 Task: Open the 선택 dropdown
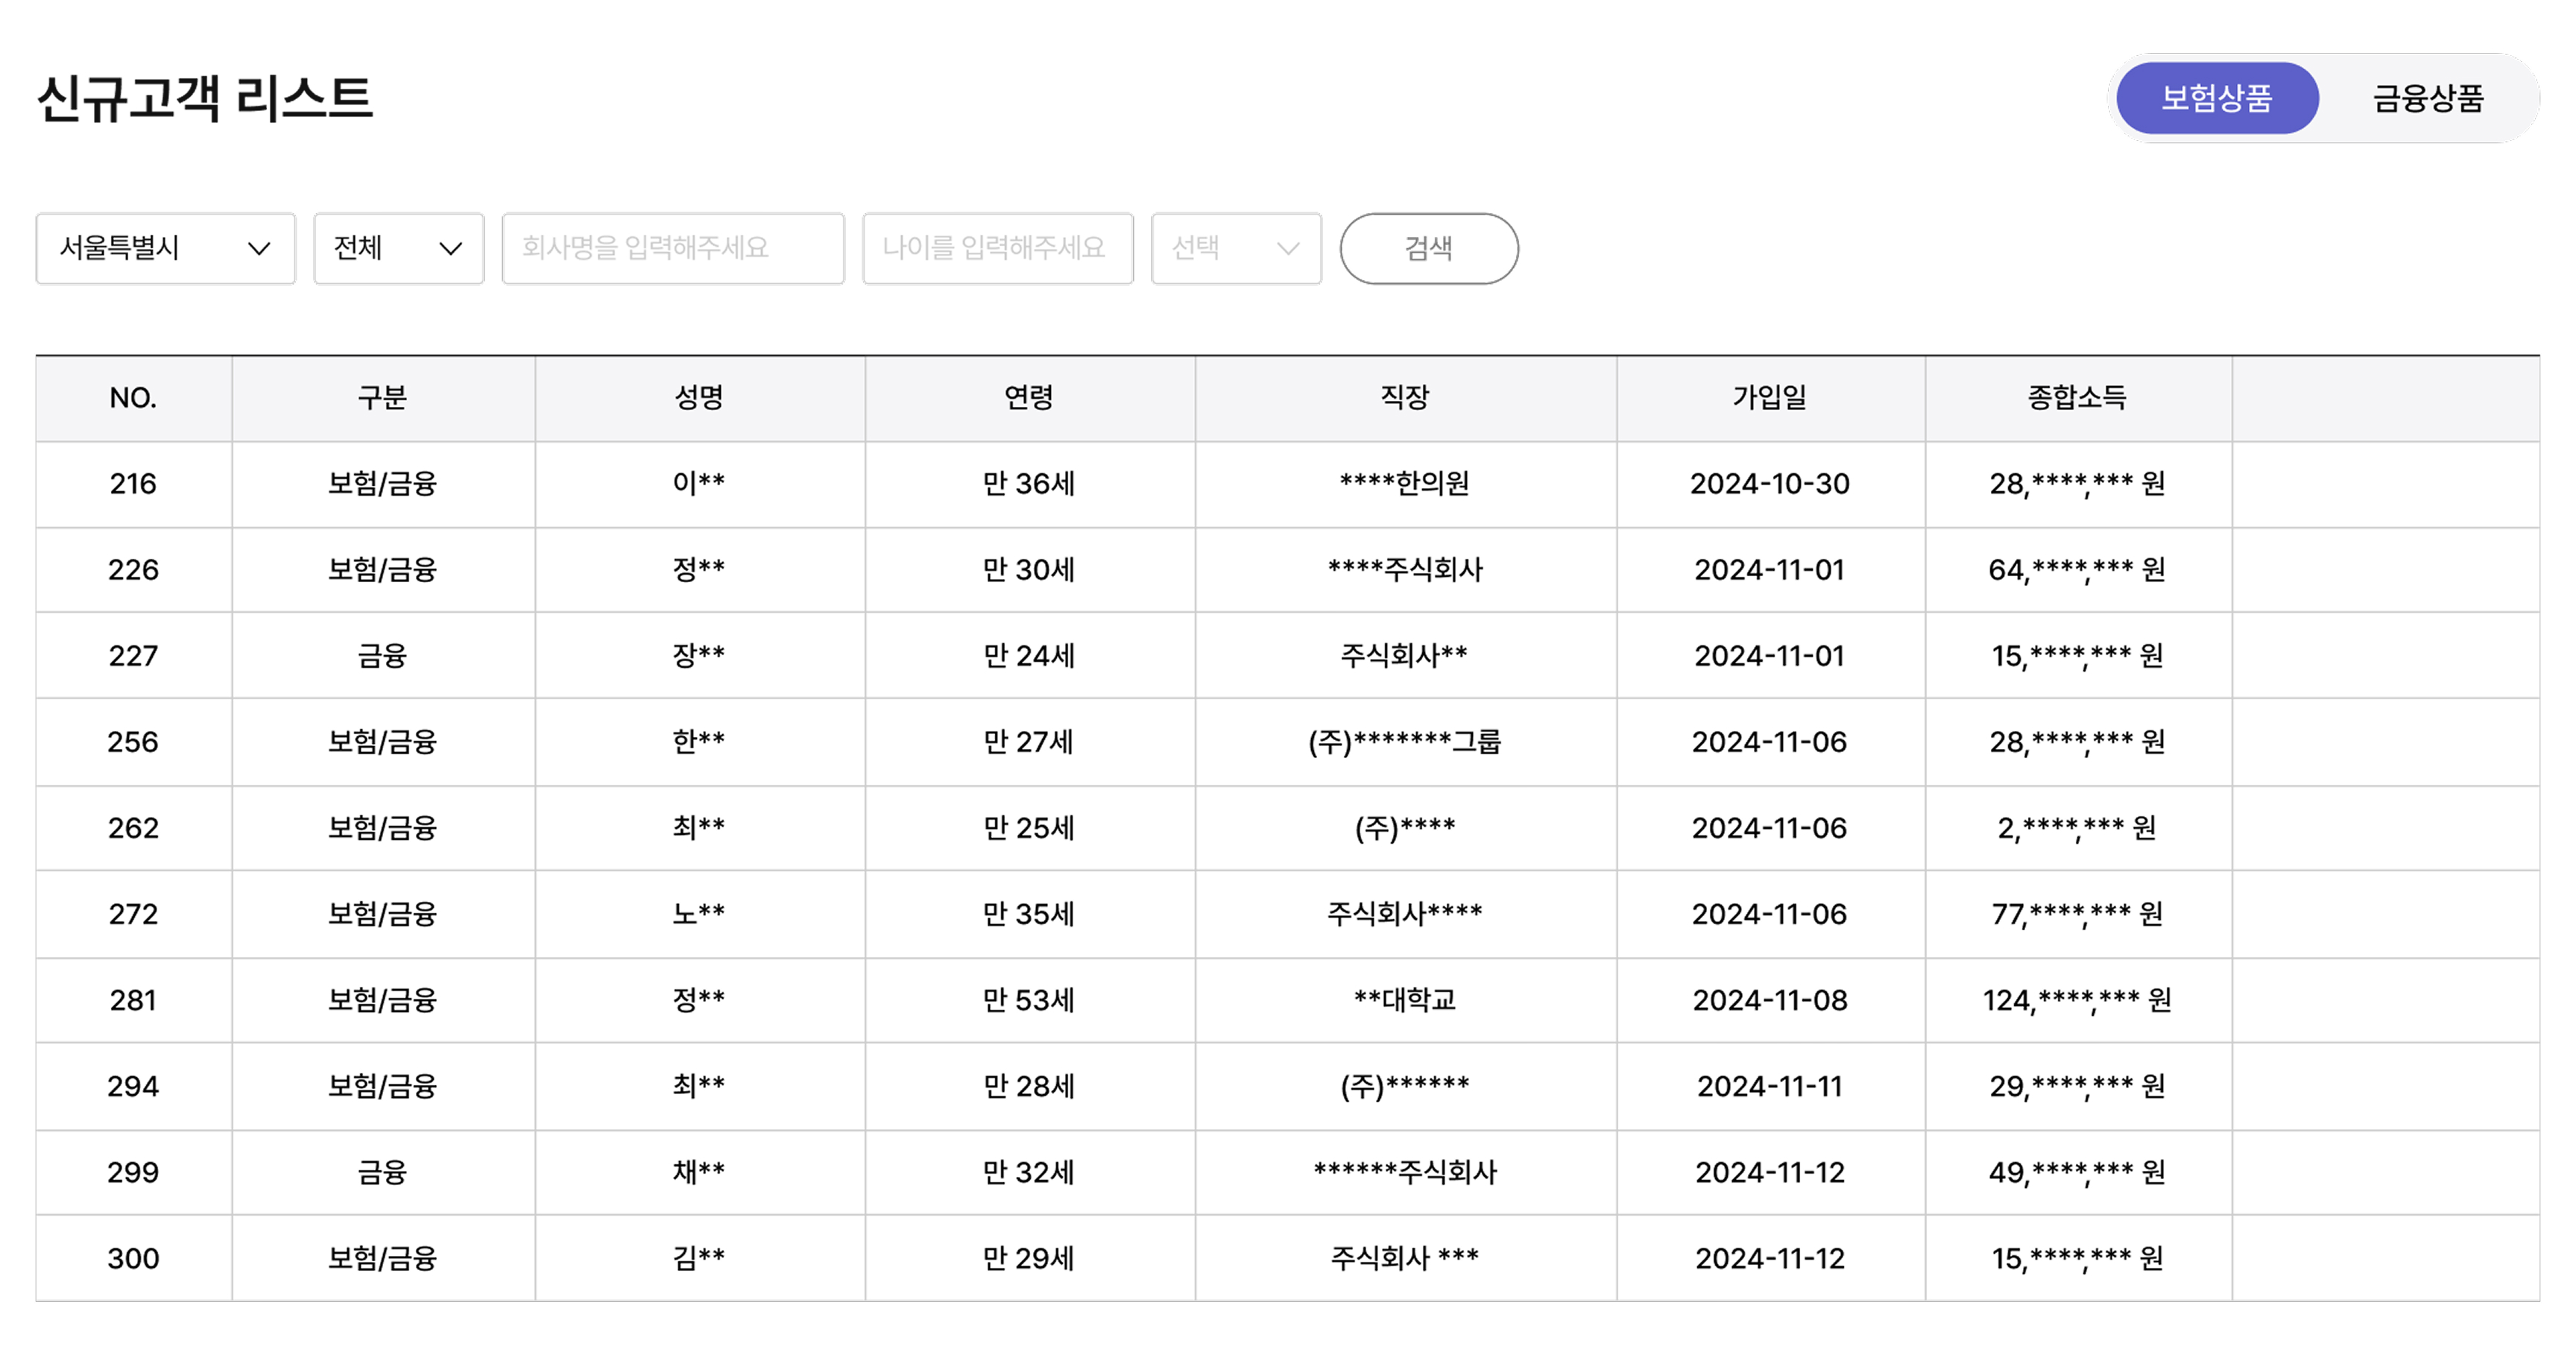1235,248
